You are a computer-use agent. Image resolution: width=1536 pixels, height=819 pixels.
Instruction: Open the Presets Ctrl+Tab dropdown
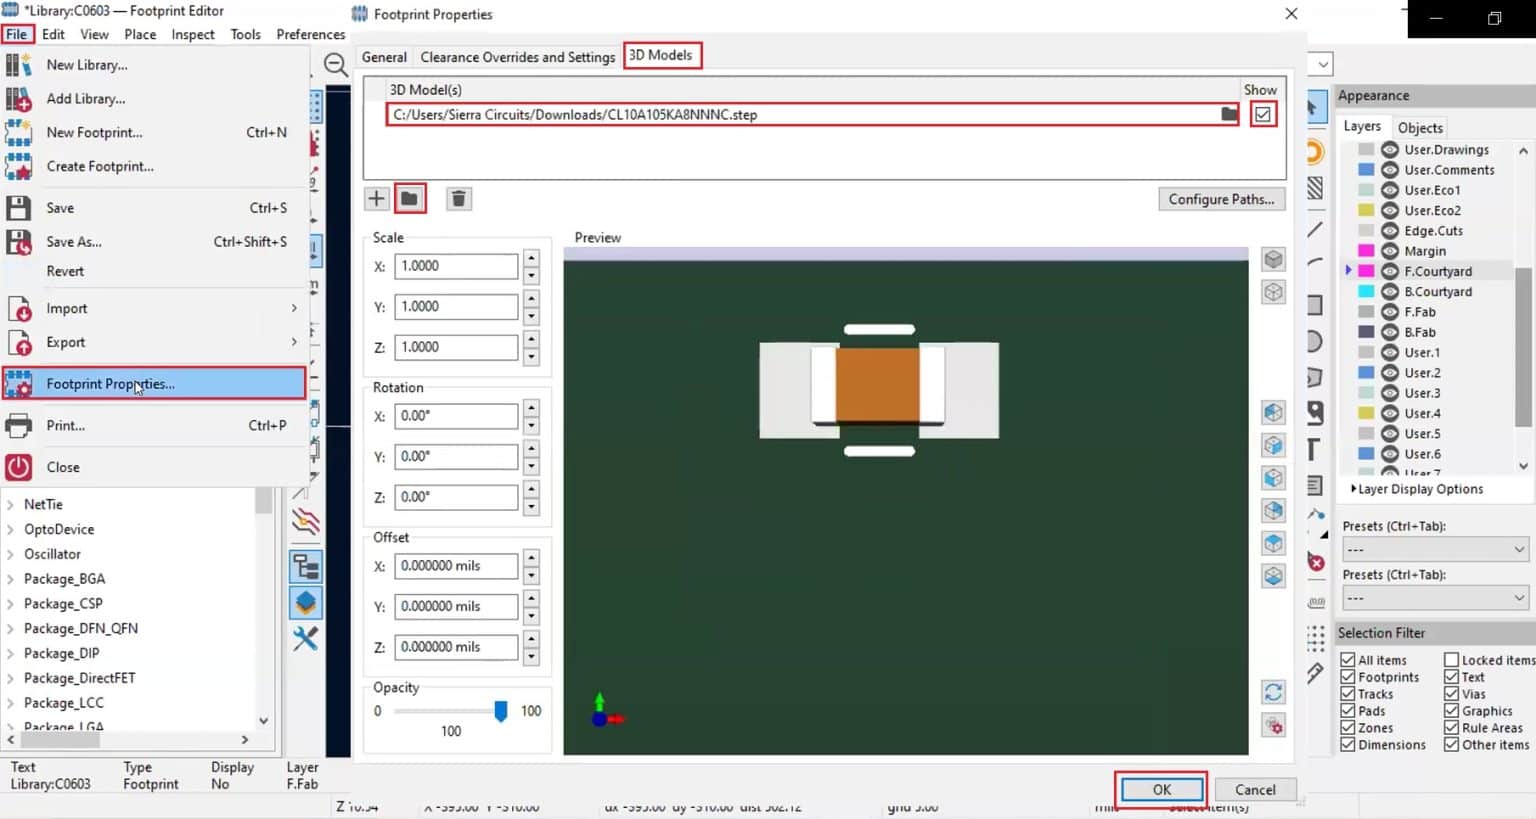(x=1434, y=549)
